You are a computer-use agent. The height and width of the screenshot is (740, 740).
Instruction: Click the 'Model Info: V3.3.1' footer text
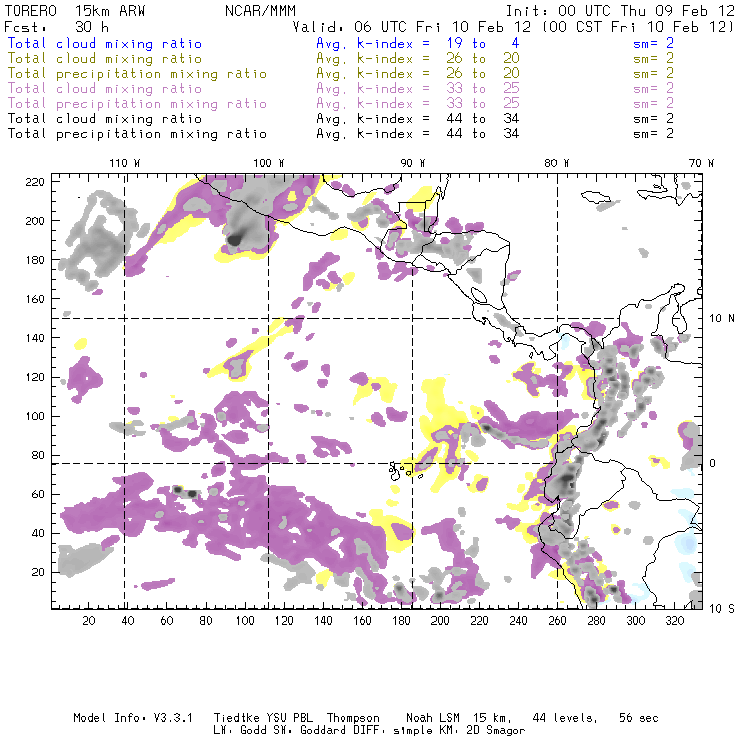click(133, 718)
